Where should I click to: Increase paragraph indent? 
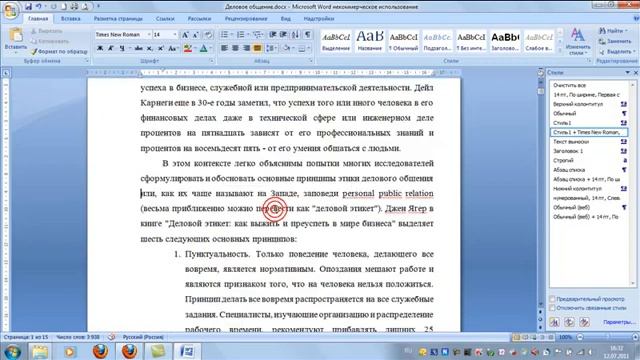[x=283, y=35]
